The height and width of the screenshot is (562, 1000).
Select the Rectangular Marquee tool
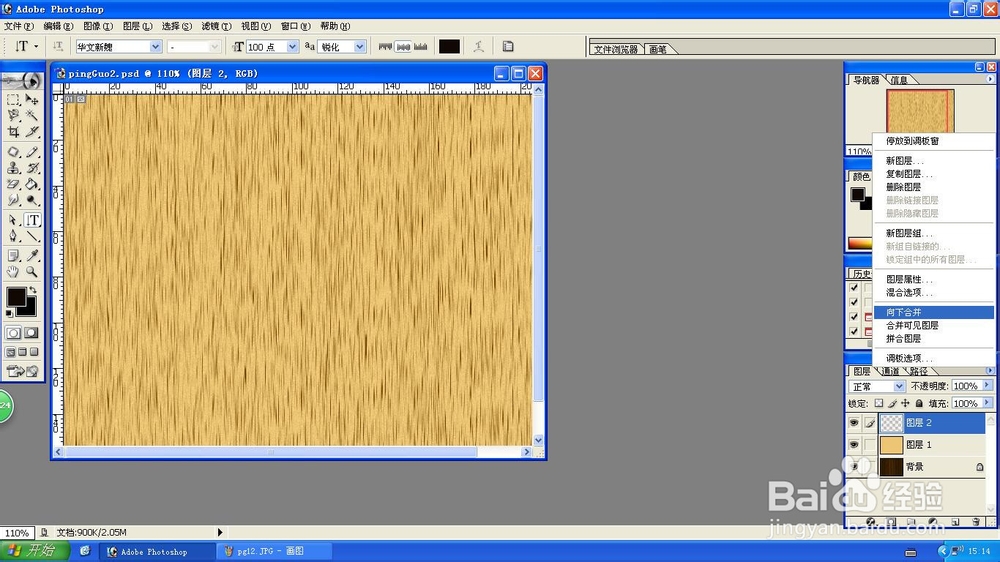pos(13,100)
